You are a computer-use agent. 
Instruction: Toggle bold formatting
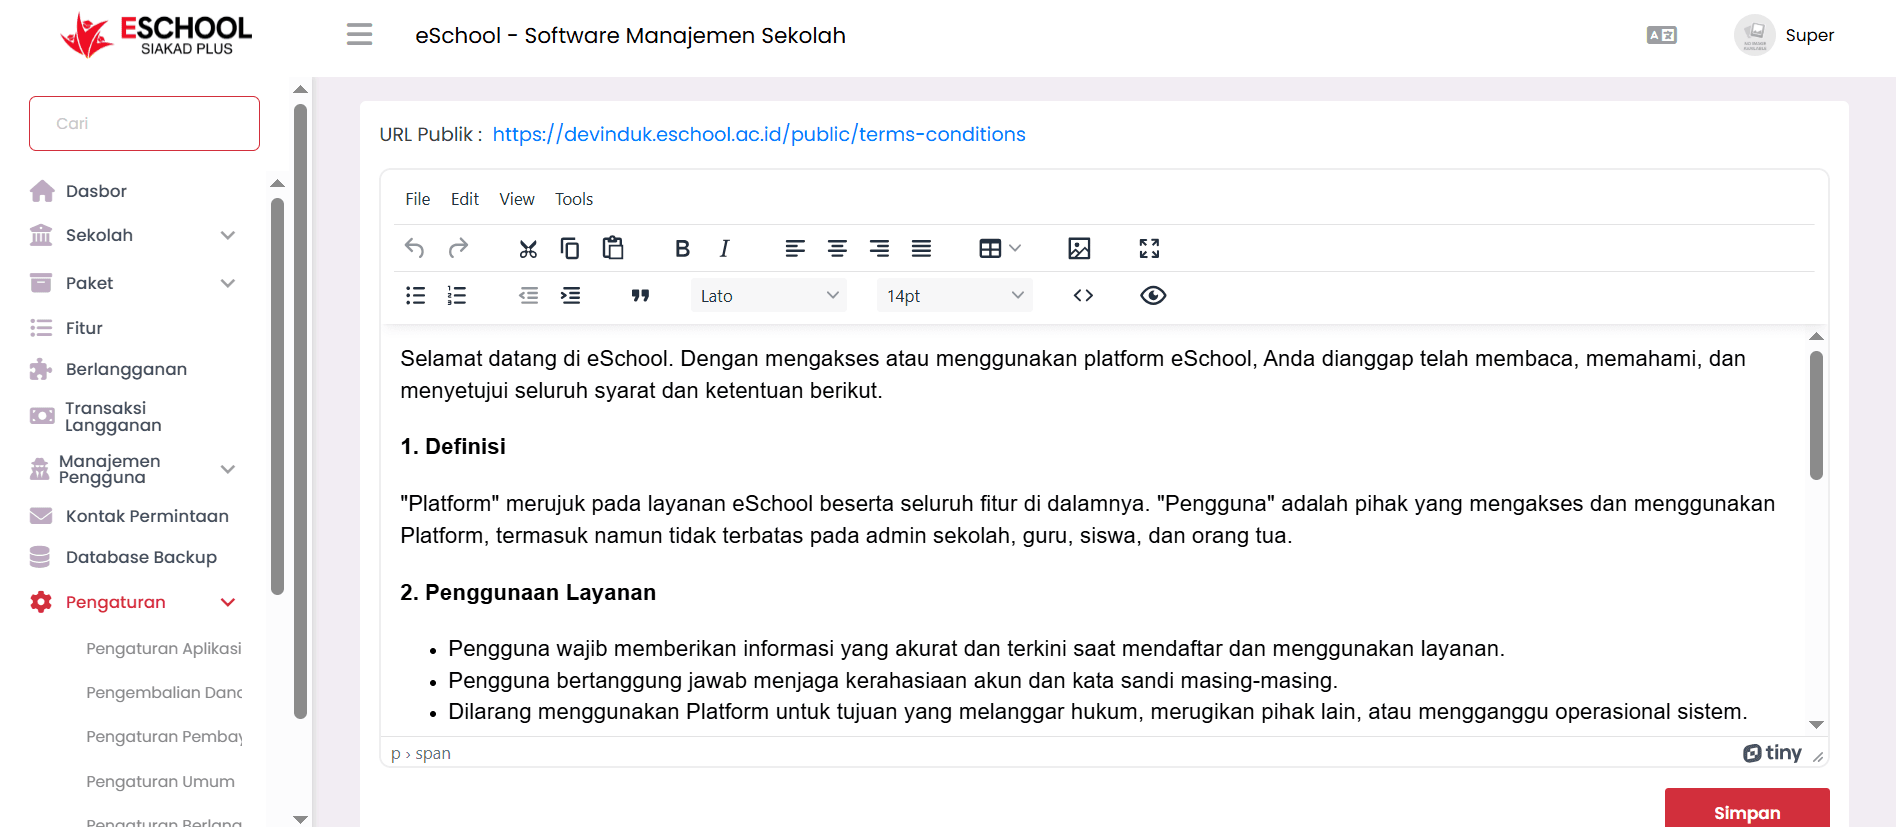[682, 248]
